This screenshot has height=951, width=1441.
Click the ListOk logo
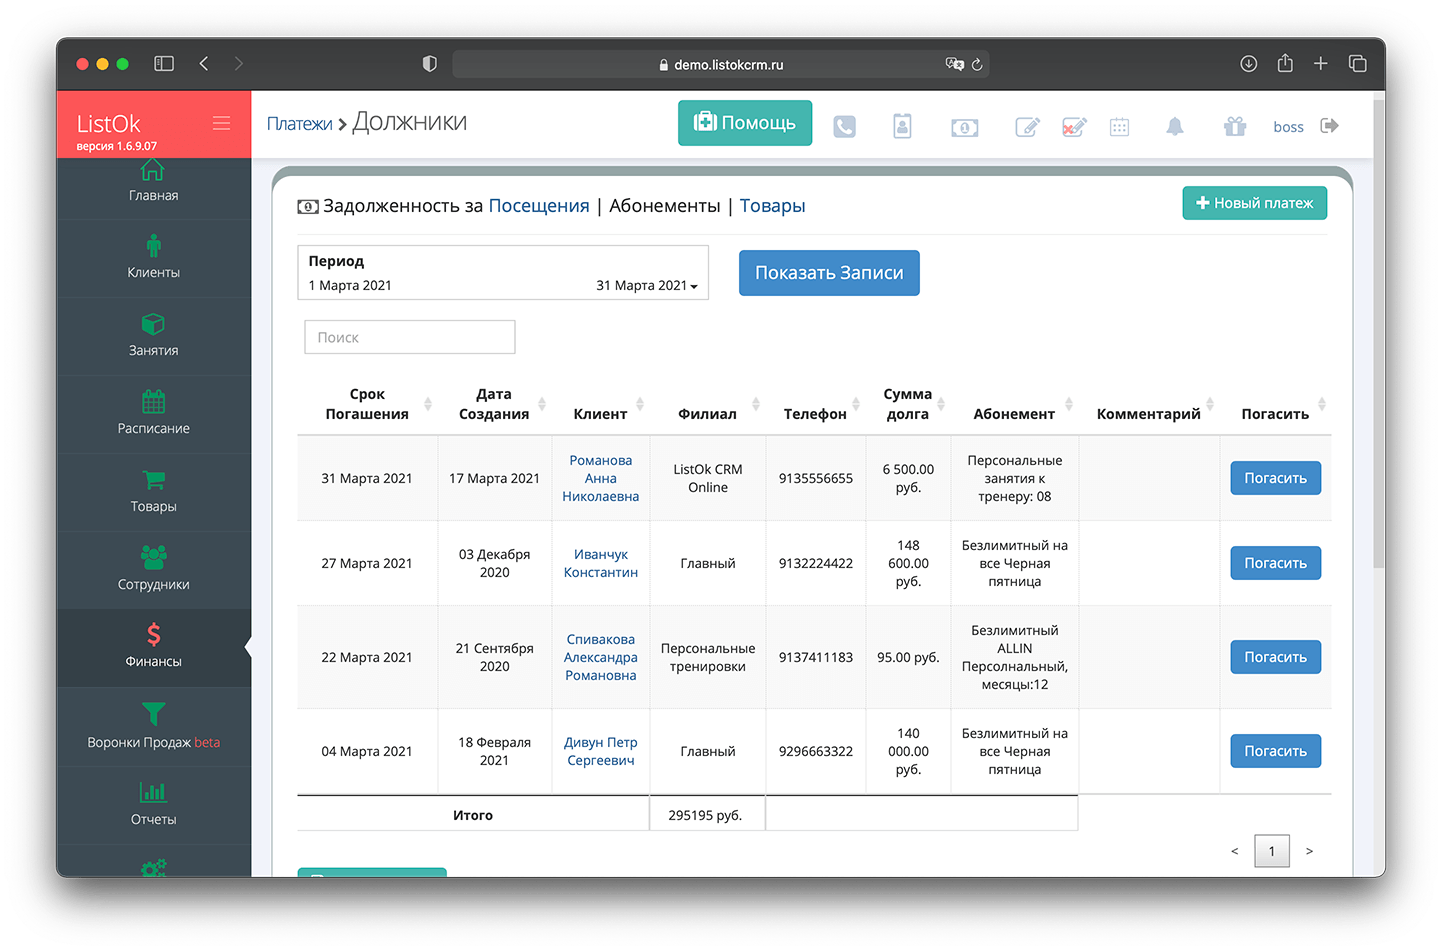pos(108,124)
